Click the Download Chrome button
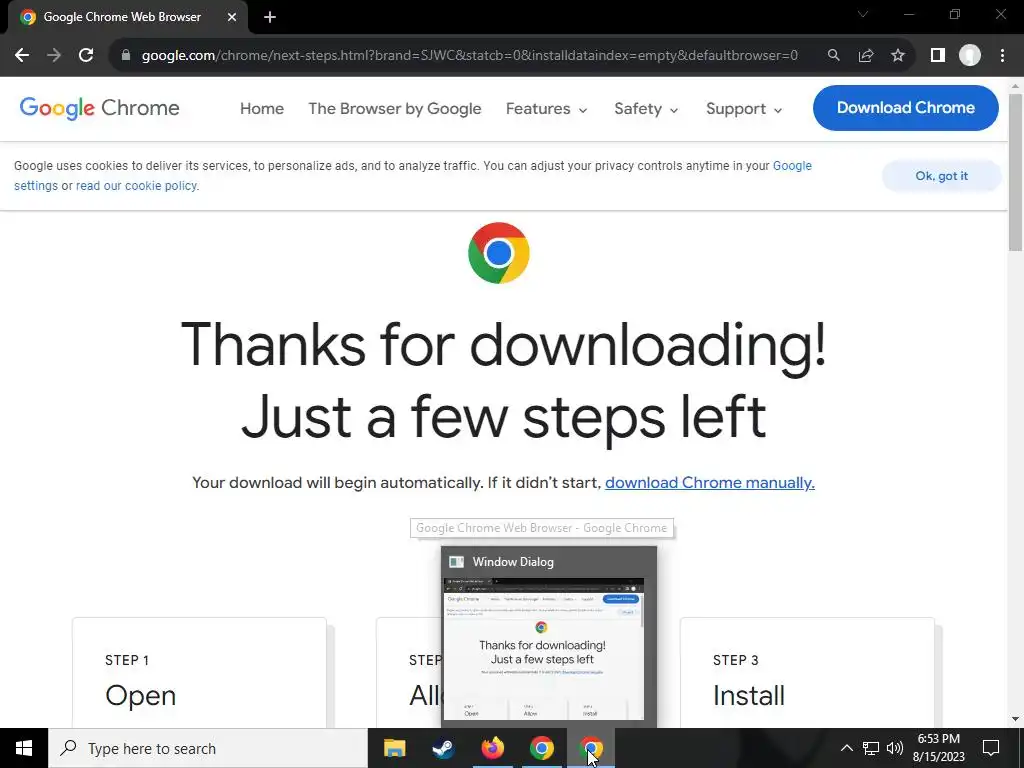Image resolution: width=1024 pixels, height=768 pixels. (x=906, y=108)
